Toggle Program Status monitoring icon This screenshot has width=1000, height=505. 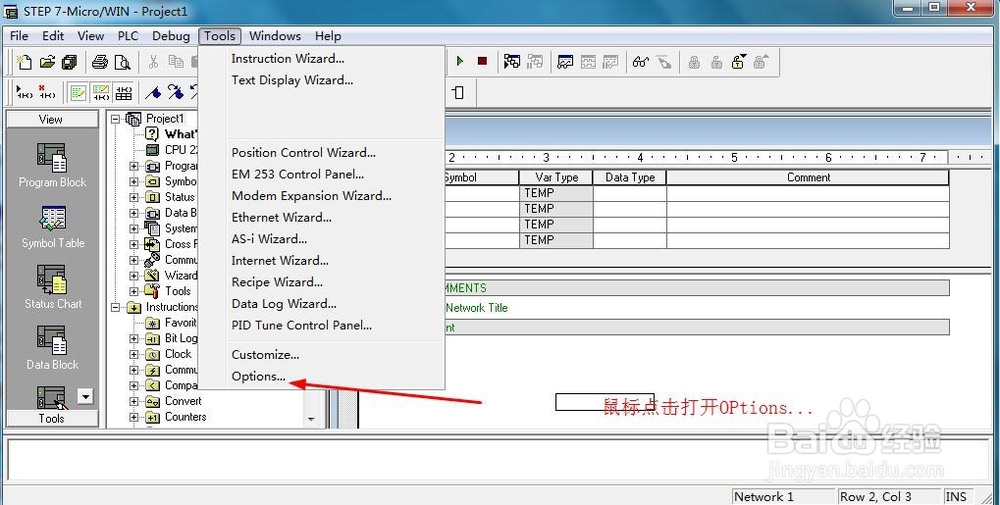[511, 61]
